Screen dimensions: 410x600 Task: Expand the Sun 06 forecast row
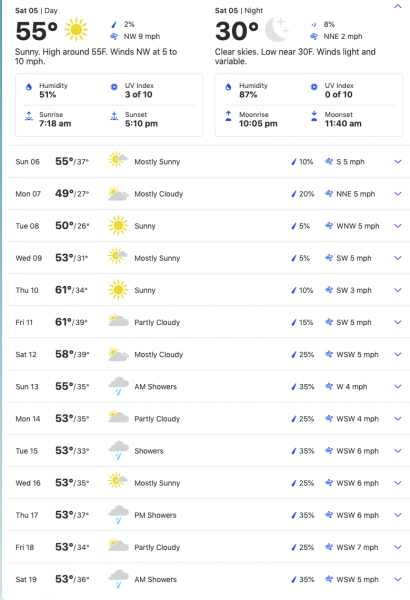398,161
